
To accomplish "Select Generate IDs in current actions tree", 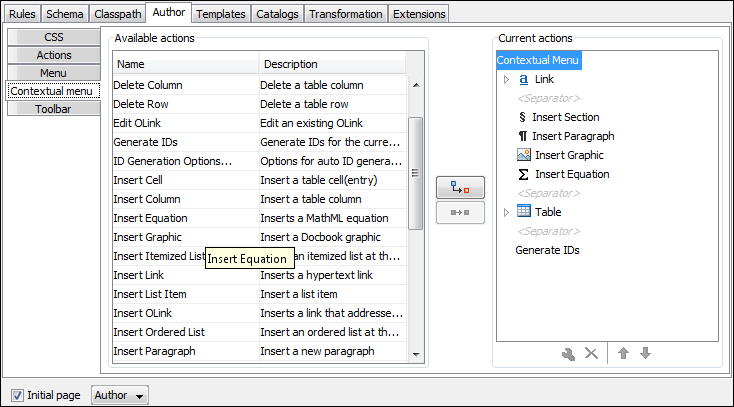I will click(547, 250).
